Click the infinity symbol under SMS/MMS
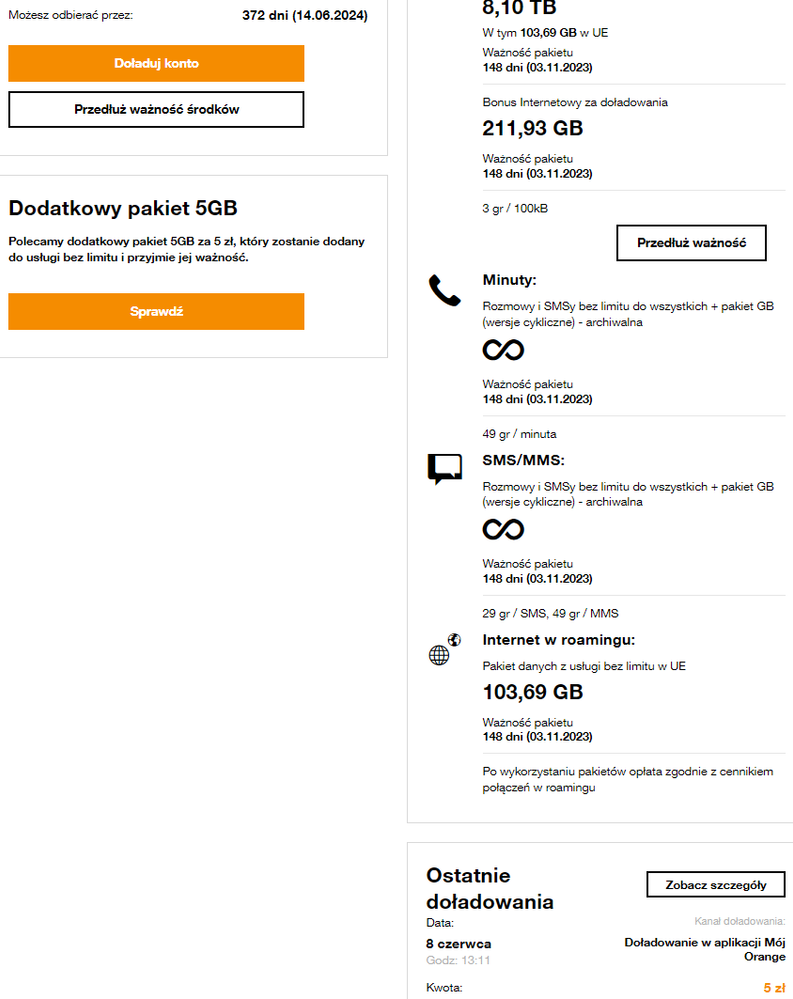The image size is (793, 999). pyautogui.click(x=503, y=529)
